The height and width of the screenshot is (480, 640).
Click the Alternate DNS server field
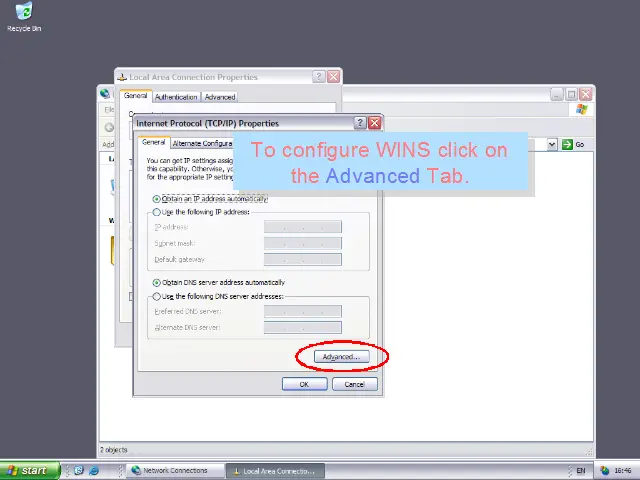coord(303,327)
